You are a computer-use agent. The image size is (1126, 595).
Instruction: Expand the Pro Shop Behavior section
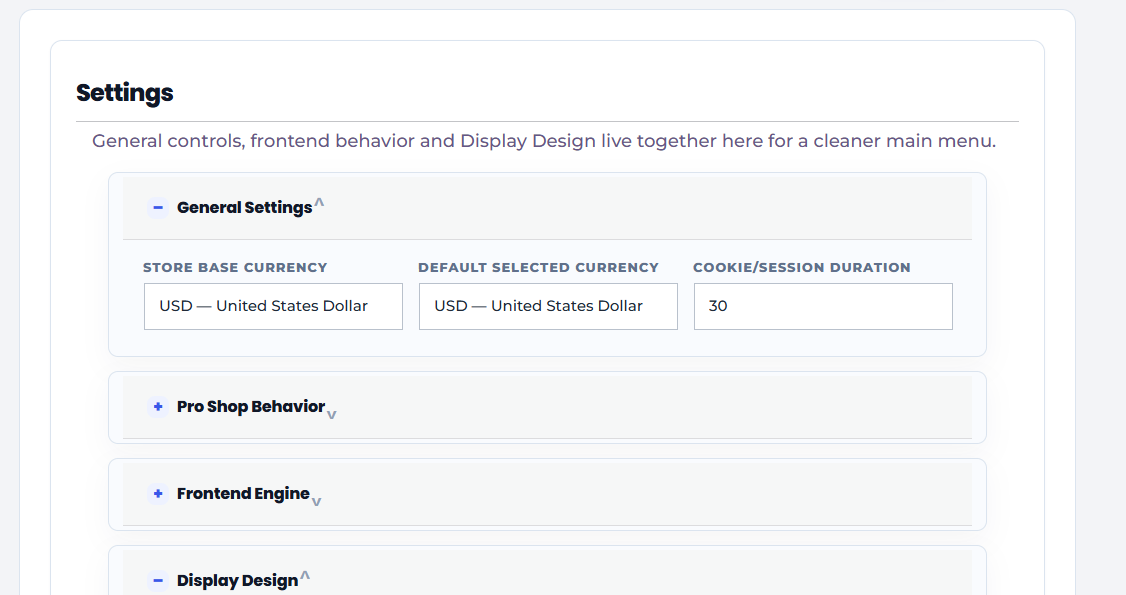547,407
